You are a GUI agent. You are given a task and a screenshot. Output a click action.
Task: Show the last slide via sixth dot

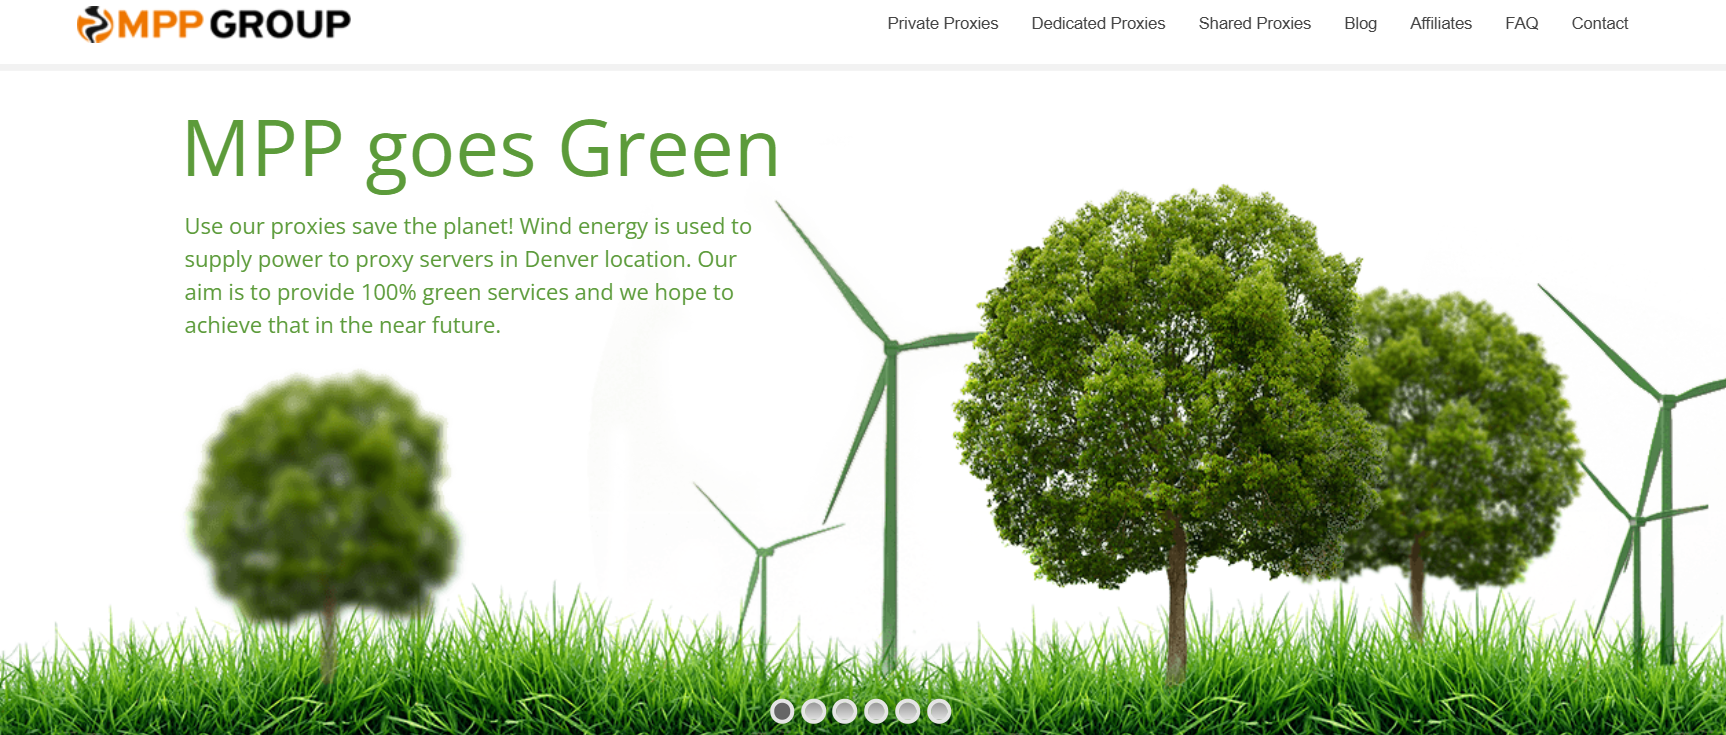(x=939, y=711)
